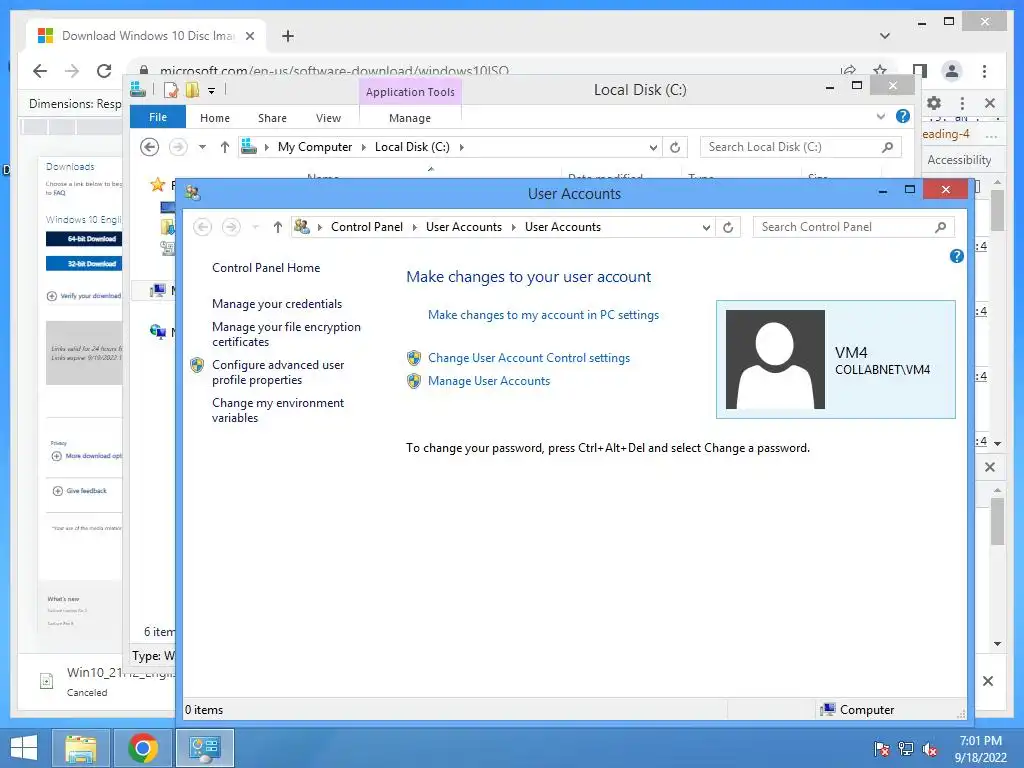This screenshot has width=1024, height=768.
Task: Expand Local Disk address bar history dropdown
Action: pyautogui.click(x=653, y=148)
